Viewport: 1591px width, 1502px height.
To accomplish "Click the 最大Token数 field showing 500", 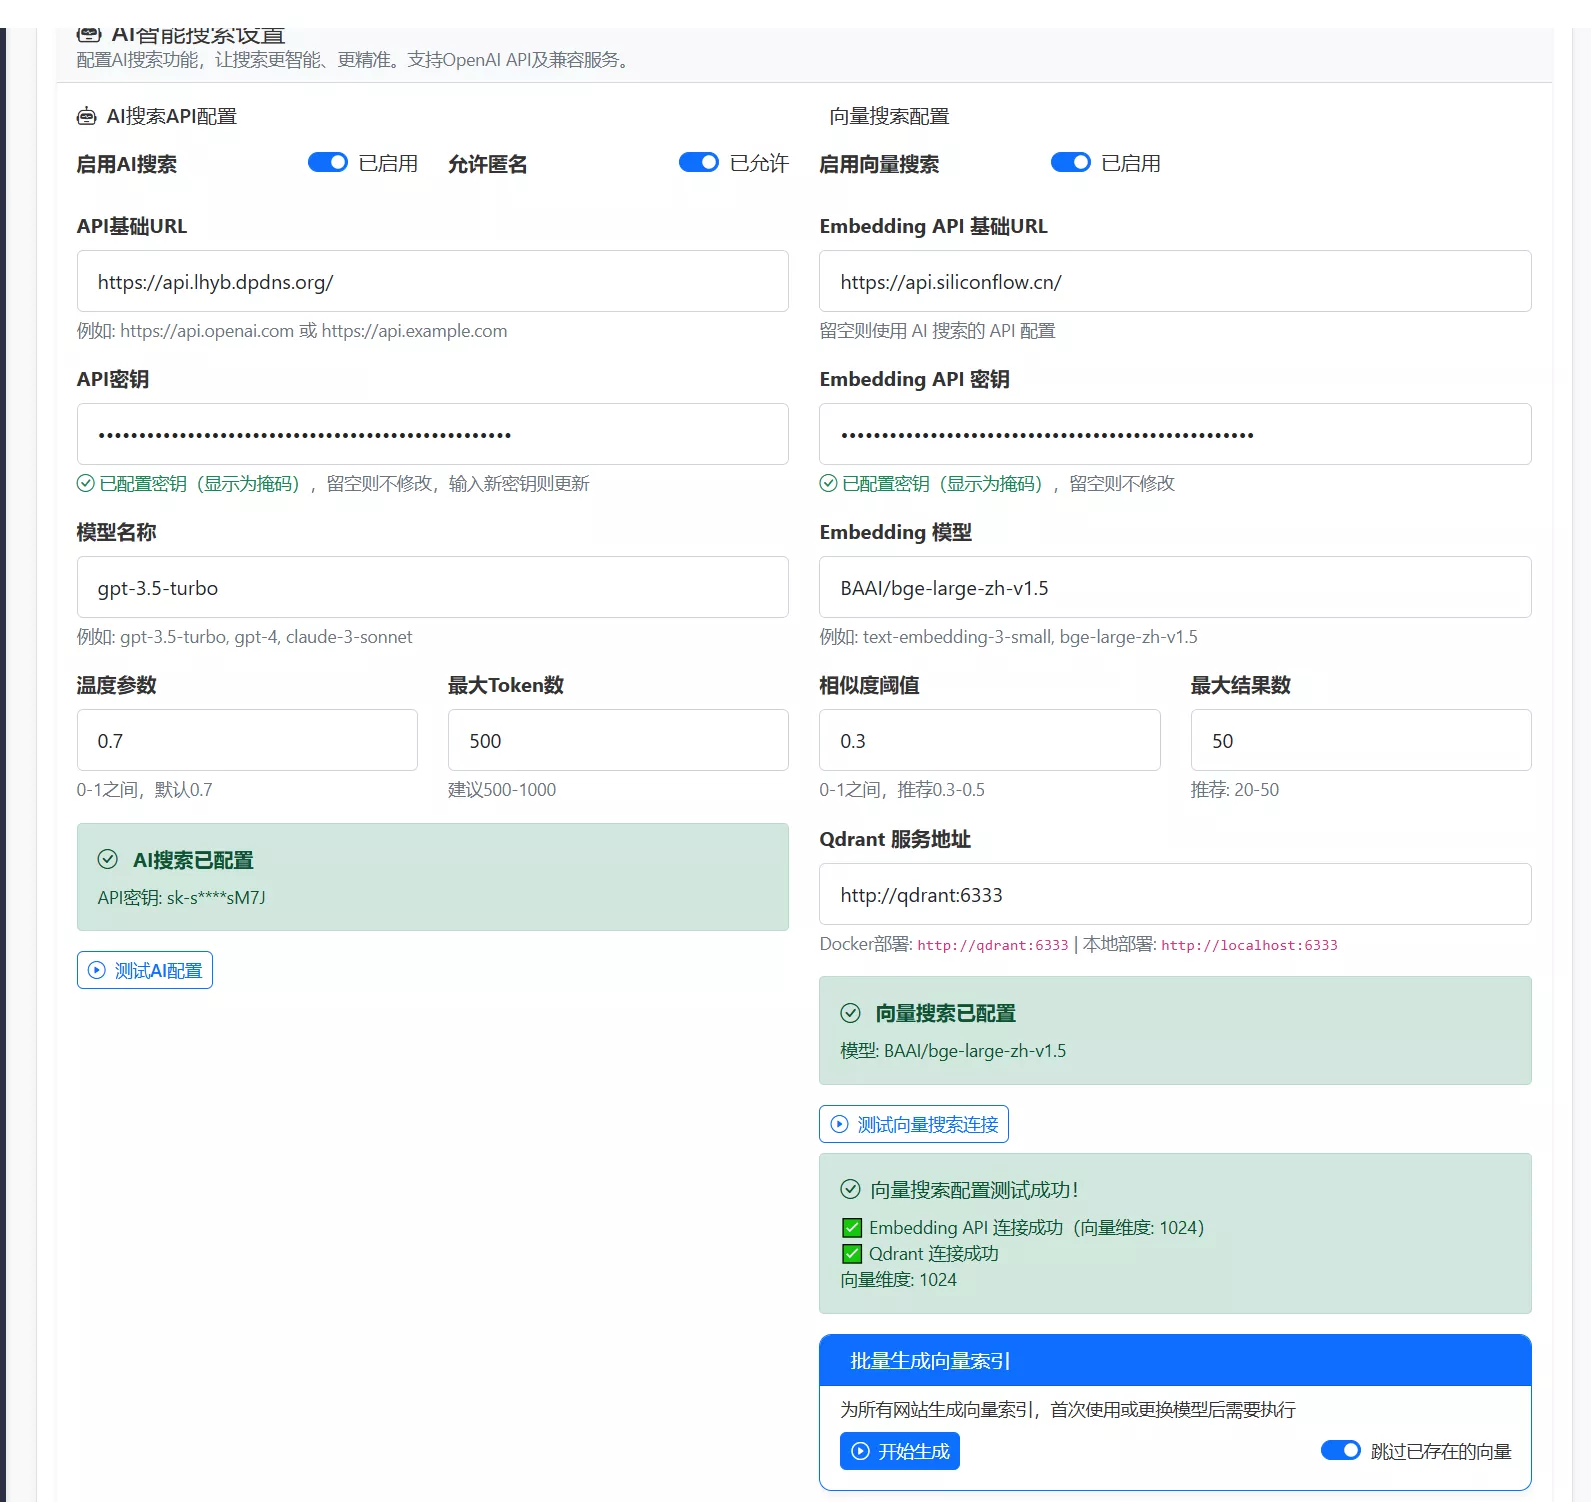I will coord(618,740).
